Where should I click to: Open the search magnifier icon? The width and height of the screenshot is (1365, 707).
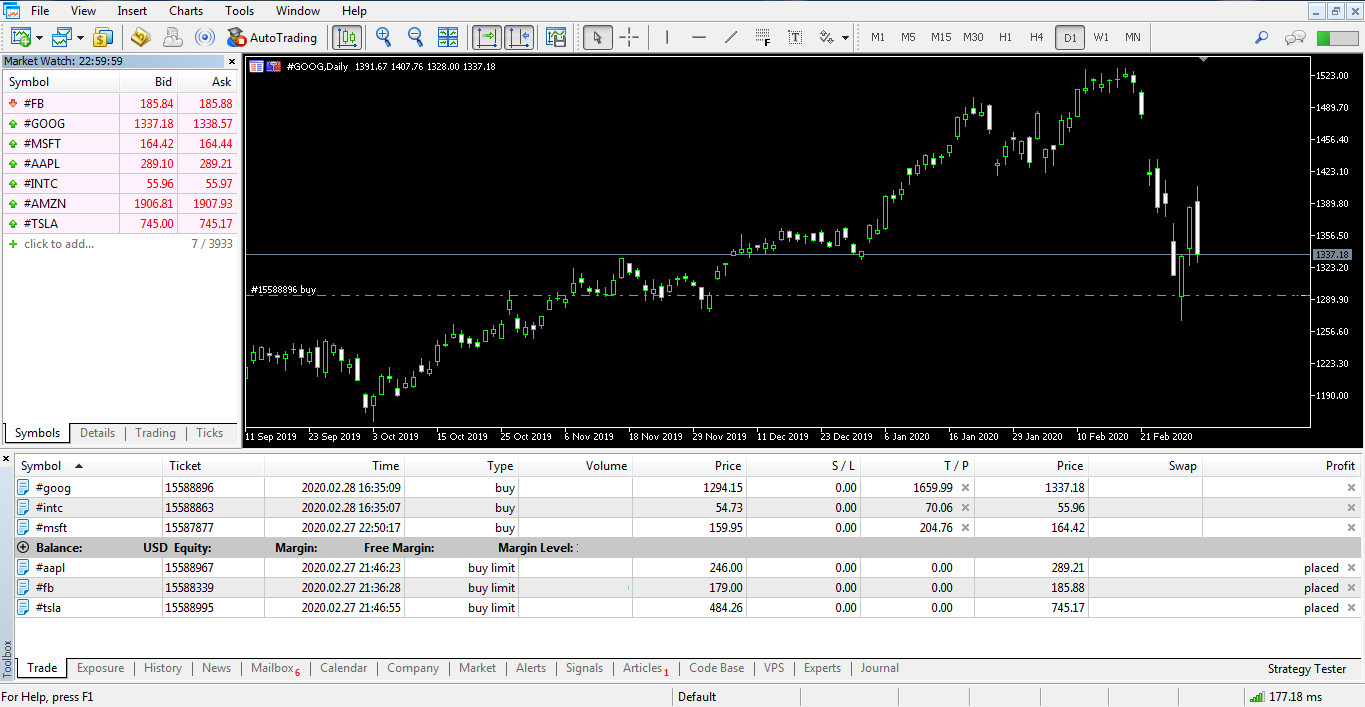pyautogui.click(x=1262, y=38)
